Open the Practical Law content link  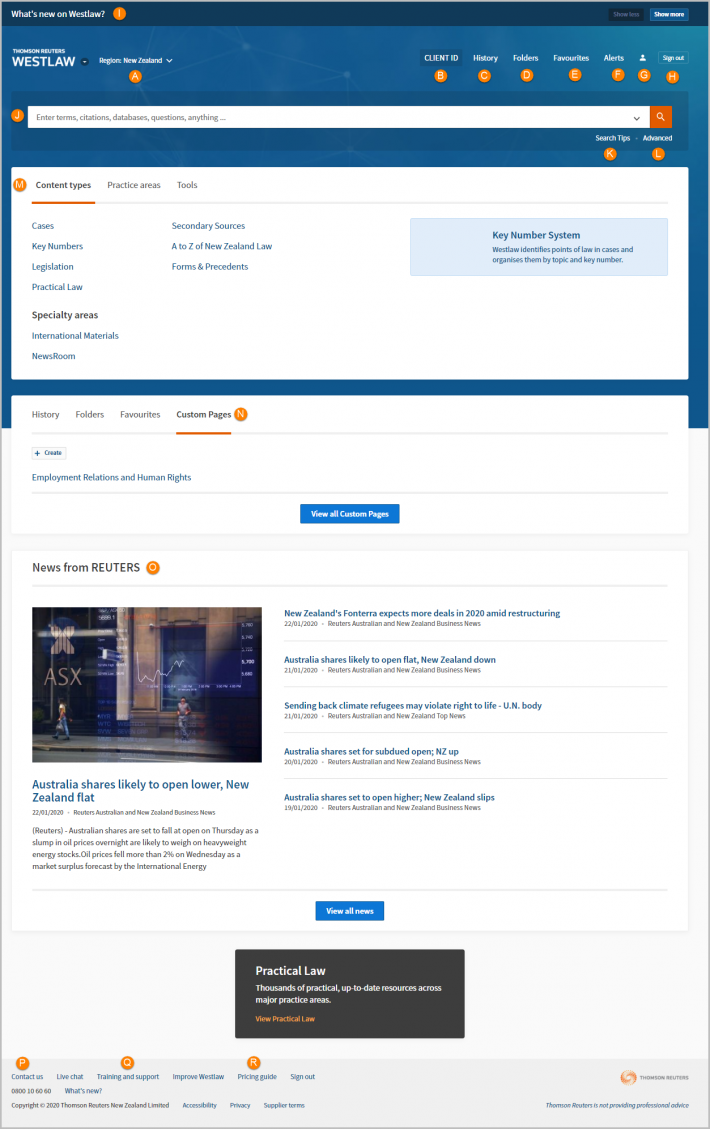tap(57, 287)
